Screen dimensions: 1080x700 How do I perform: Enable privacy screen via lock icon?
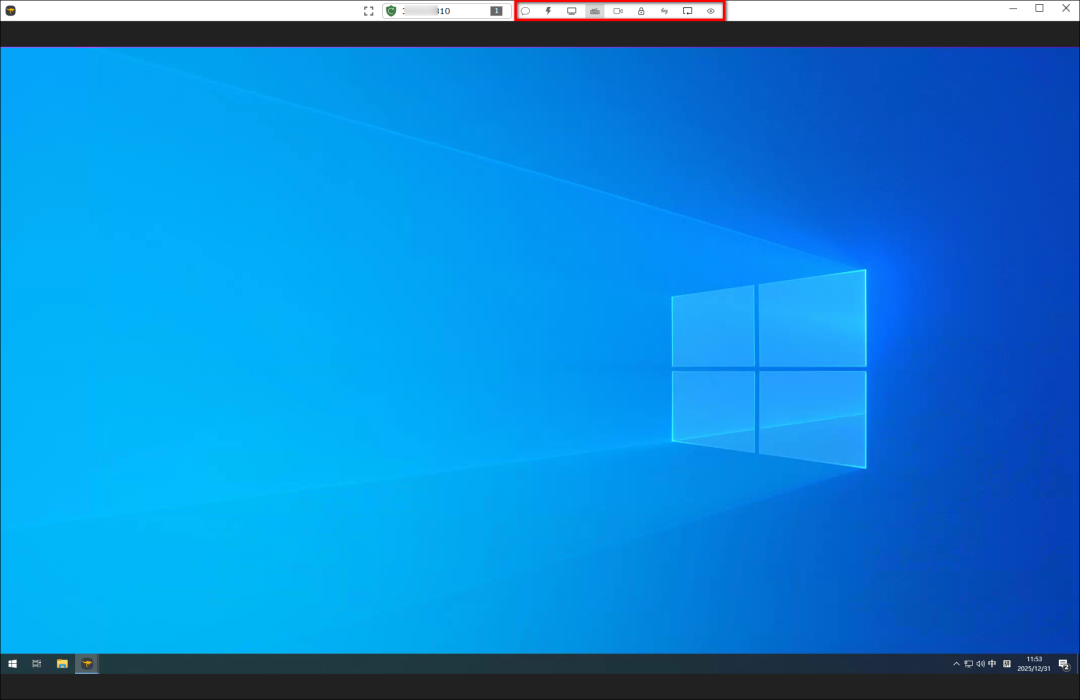[641, 10]
